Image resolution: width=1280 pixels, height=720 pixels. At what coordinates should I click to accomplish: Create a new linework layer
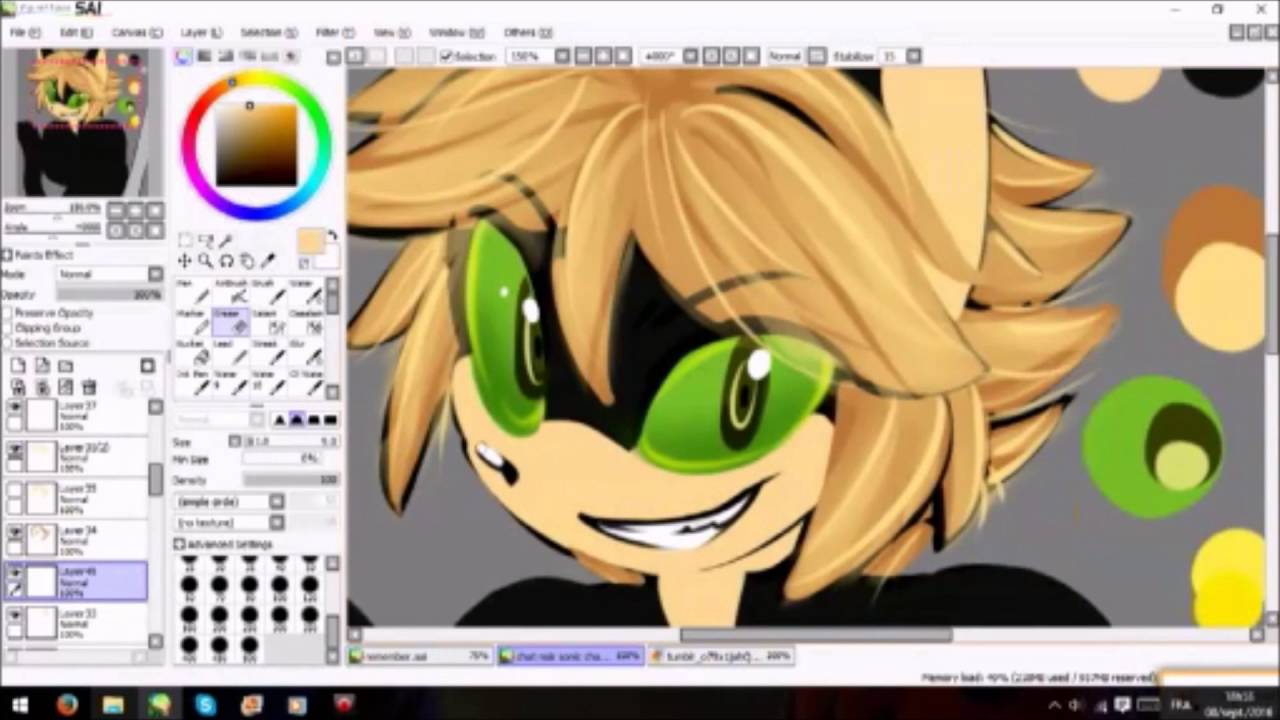click(x=42, y=365)
